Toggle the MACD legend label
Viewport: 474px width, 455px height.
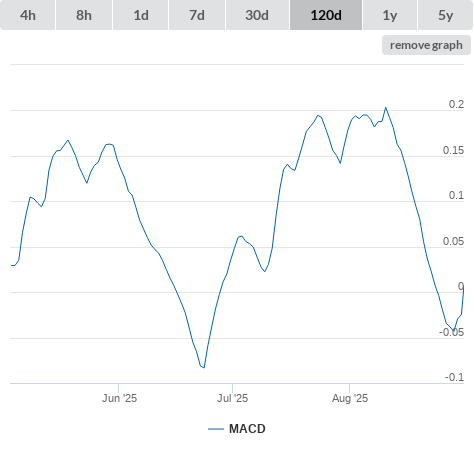(x=247, y=429)
